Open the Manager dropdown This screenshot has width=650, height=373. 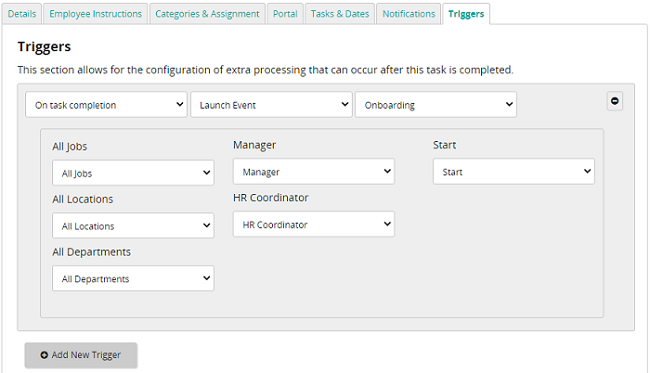pyautogui.click(x=314, y=171)
